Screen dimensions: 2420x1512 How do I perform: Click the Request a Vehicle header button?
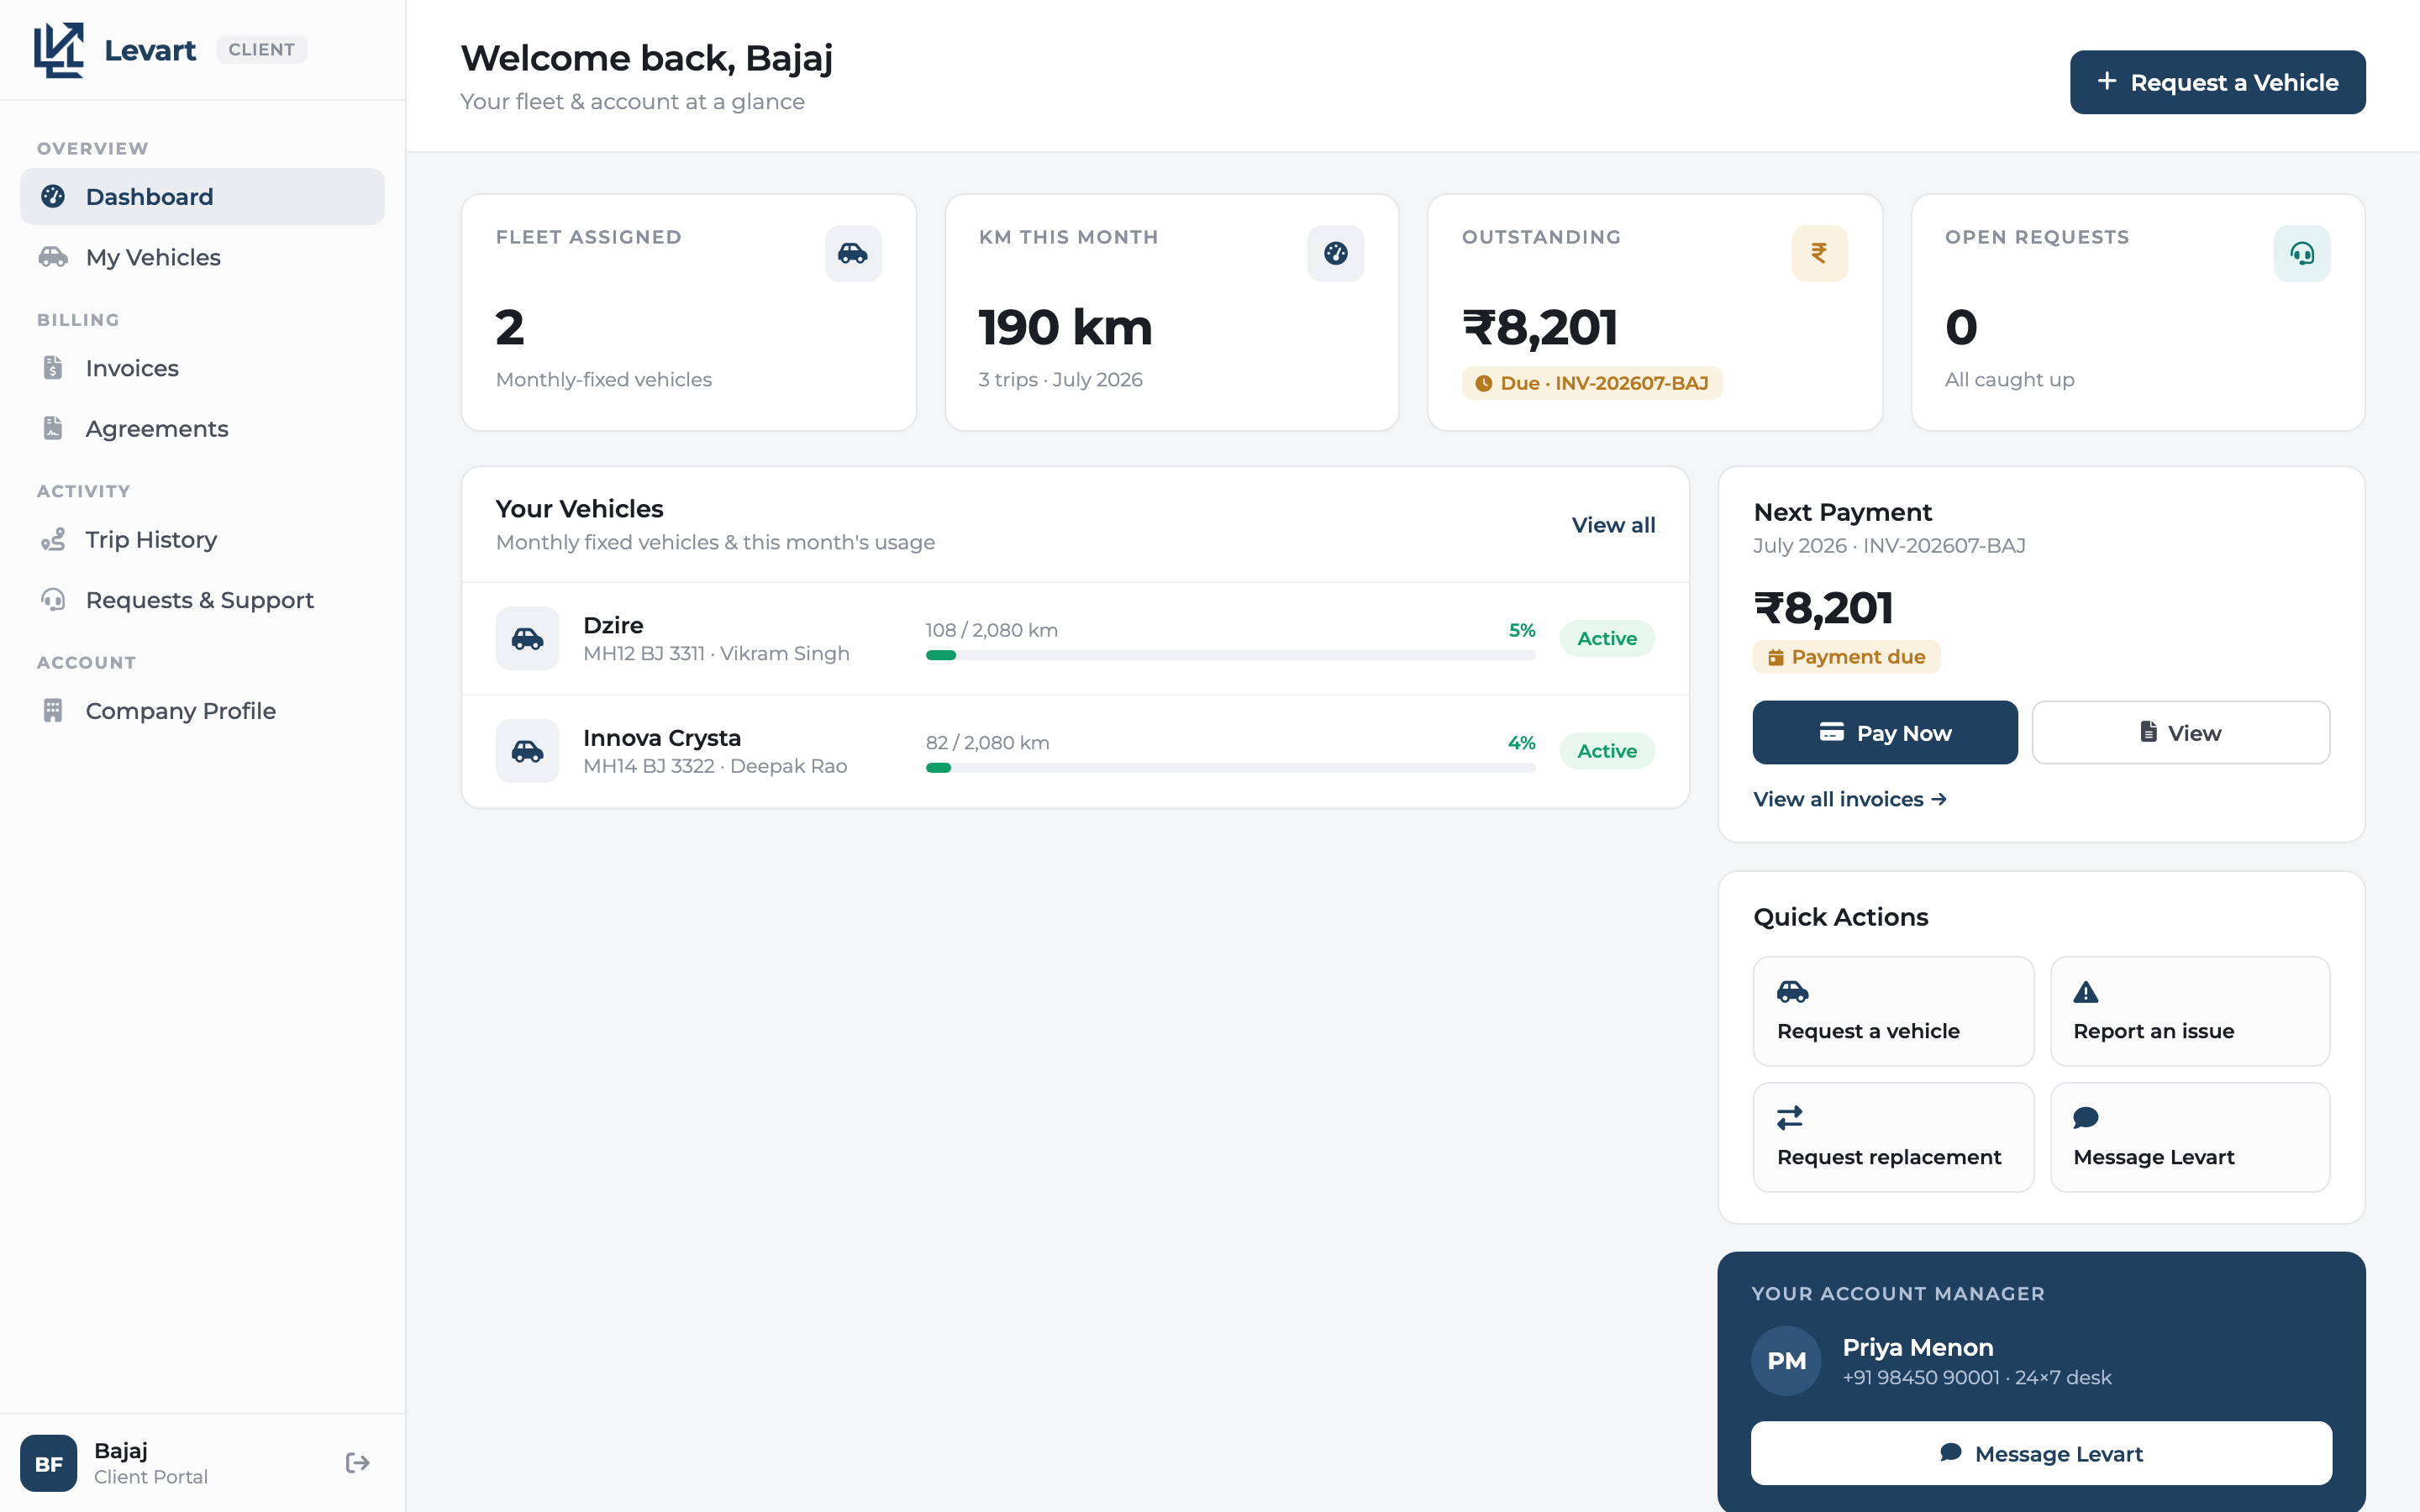pos(2217,82)
